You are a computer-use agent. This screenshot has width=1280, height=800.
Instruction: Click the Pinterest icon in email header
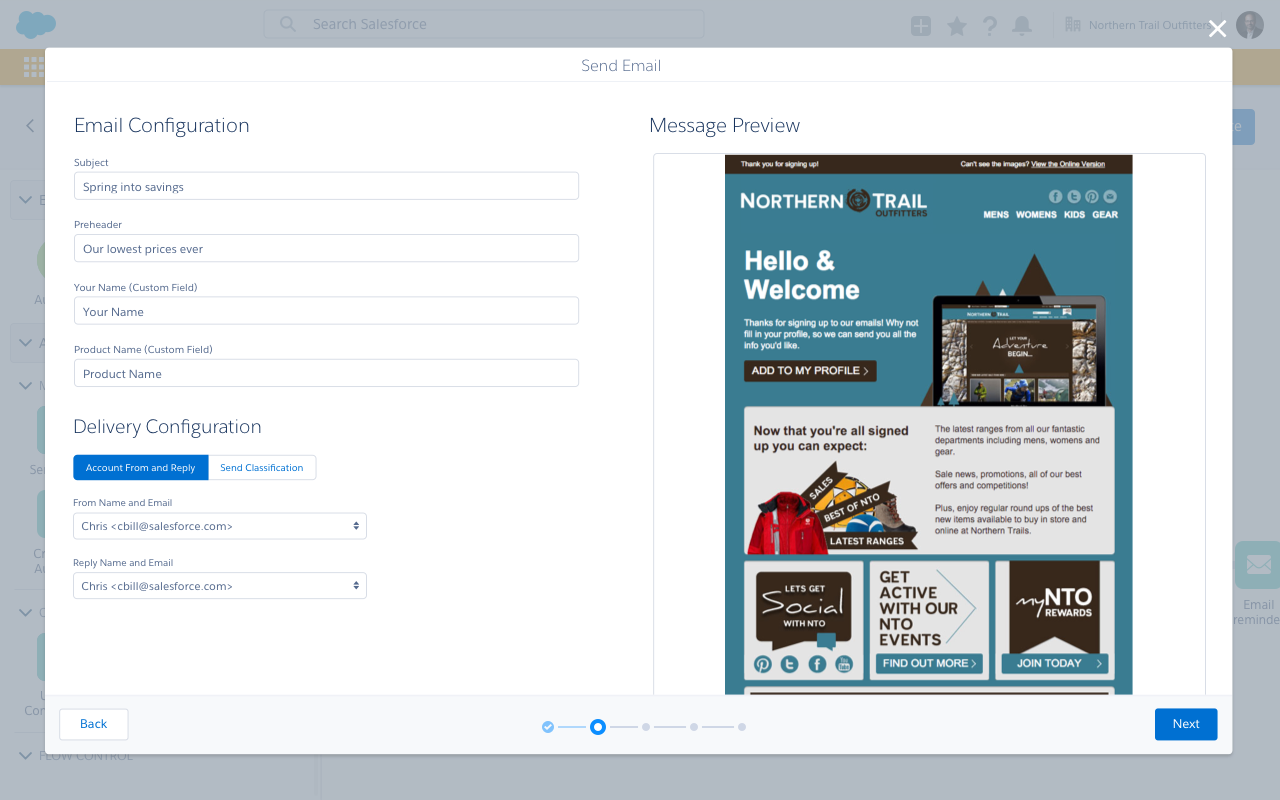(x=1092, y=197)
